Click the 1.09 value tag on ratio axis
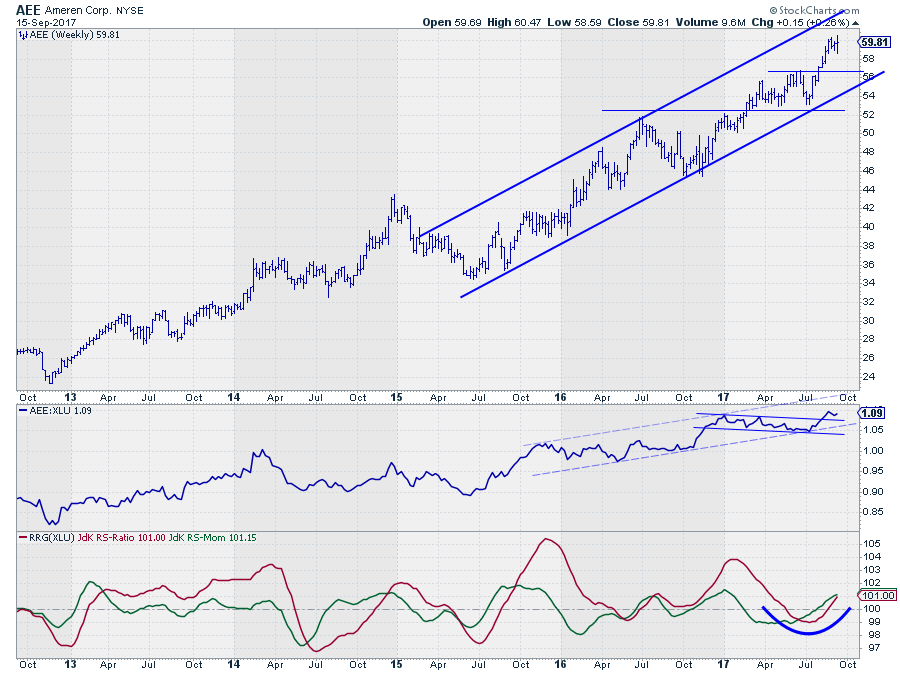 pos(872,413)
